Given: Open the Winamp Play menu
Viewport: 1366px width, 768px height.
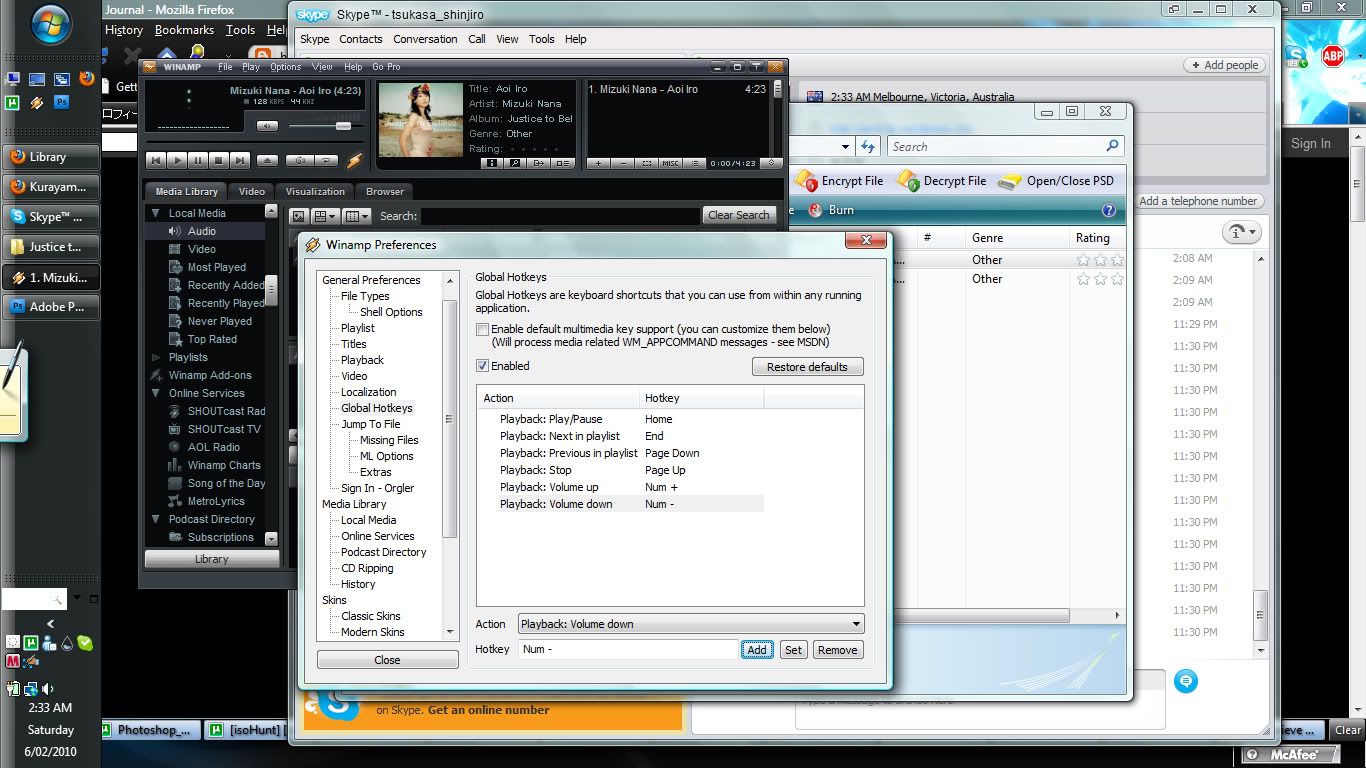Looking at the screenshot, I should (x=251, y=67).
